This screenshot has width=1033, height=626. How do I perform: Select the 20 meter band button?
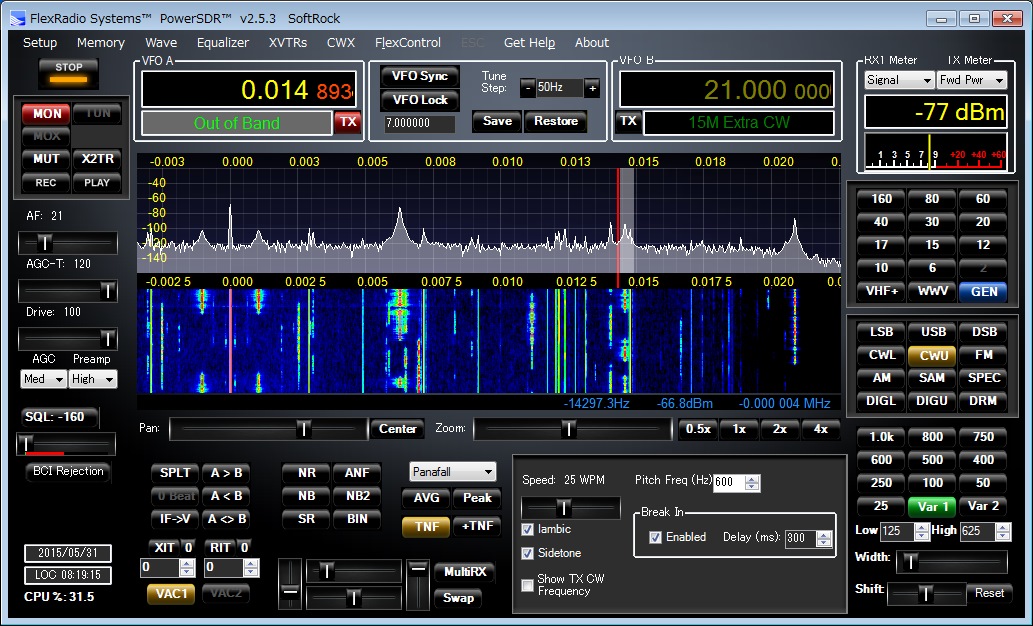tap(983, 222)
